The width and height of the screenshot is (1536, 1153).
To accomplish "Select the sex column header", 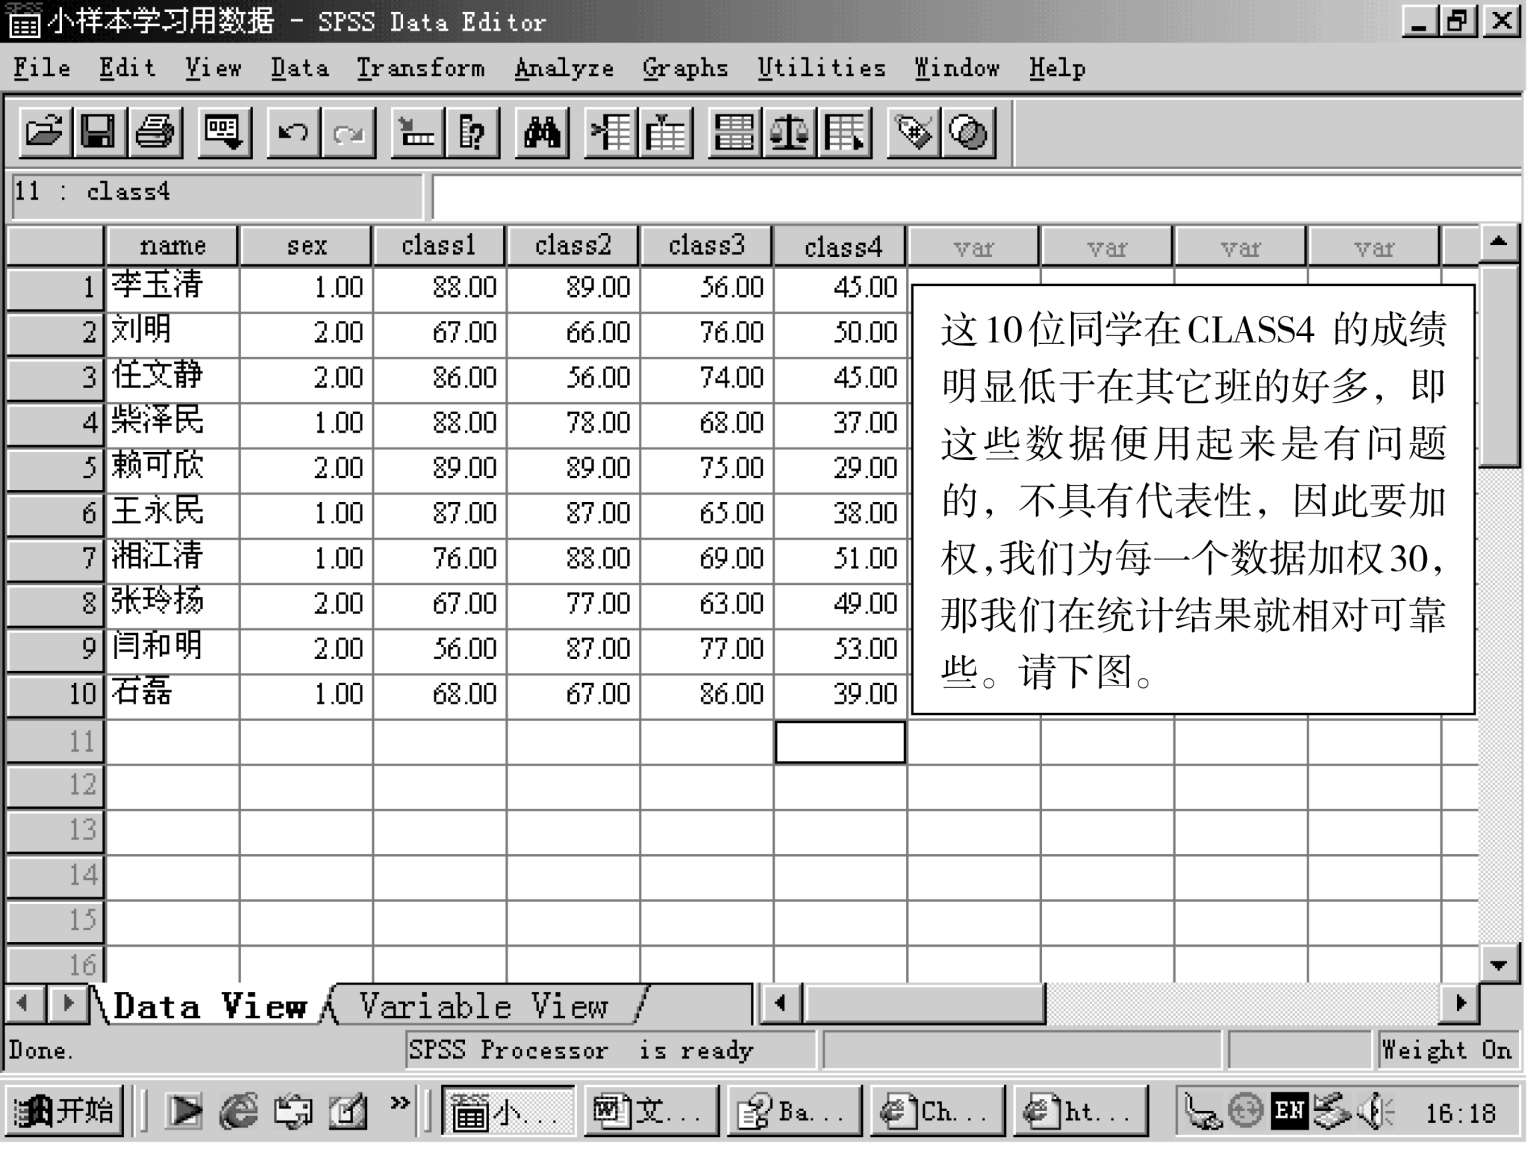I will [x=306, y=246].
